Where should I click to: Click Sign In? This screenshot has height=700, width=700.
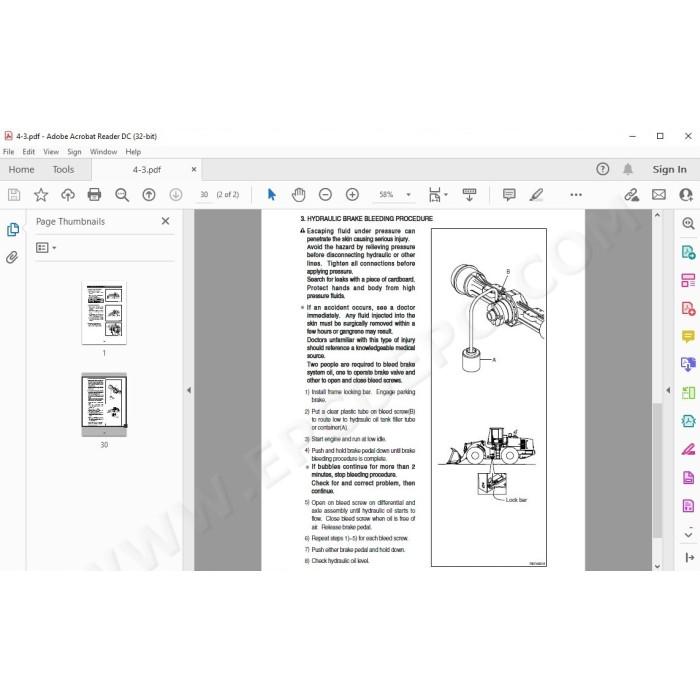coord(669,169)
